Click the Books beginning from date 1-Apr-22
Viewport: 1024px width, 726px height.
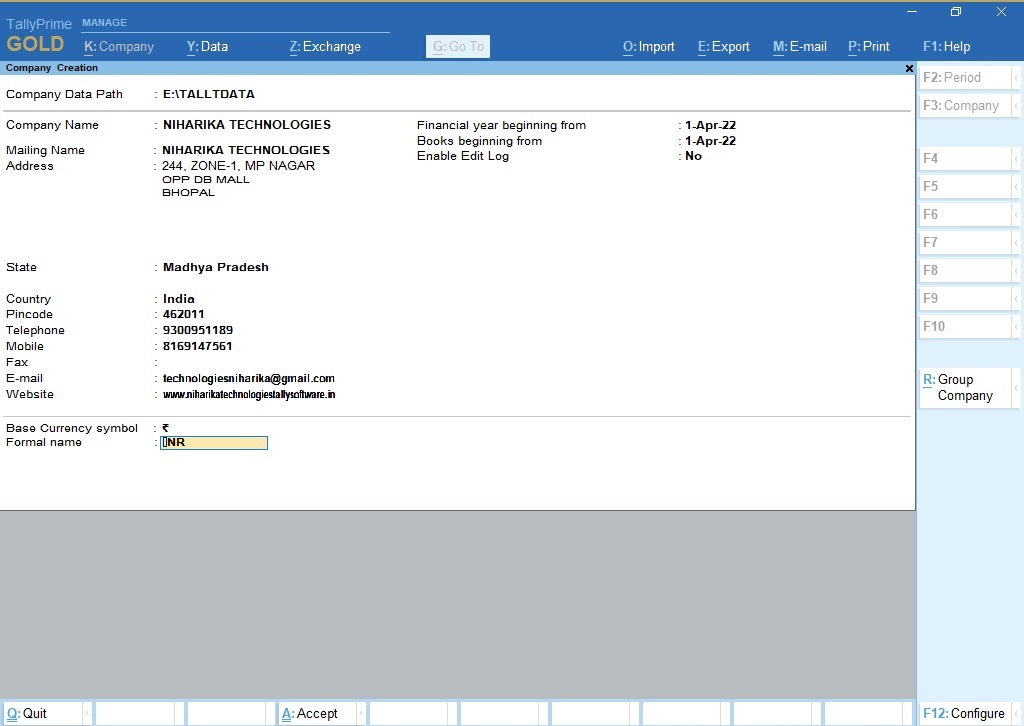711,140
